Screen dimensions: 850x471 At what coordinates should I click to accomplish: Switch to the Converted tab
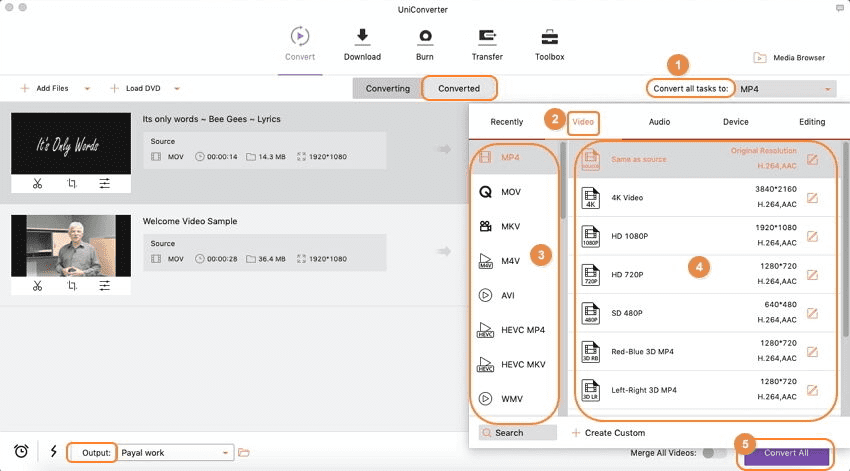point(459,89)
